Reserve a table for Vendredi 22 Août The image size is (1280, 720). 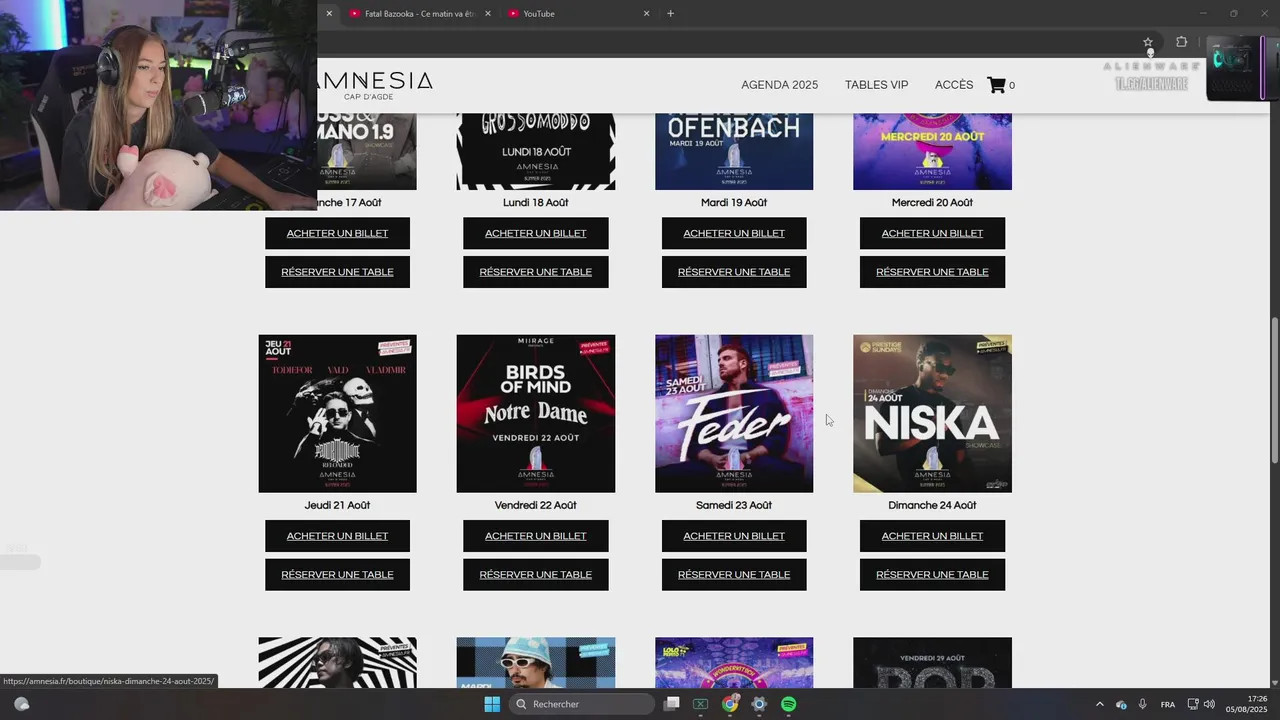(x=535, y=575)
